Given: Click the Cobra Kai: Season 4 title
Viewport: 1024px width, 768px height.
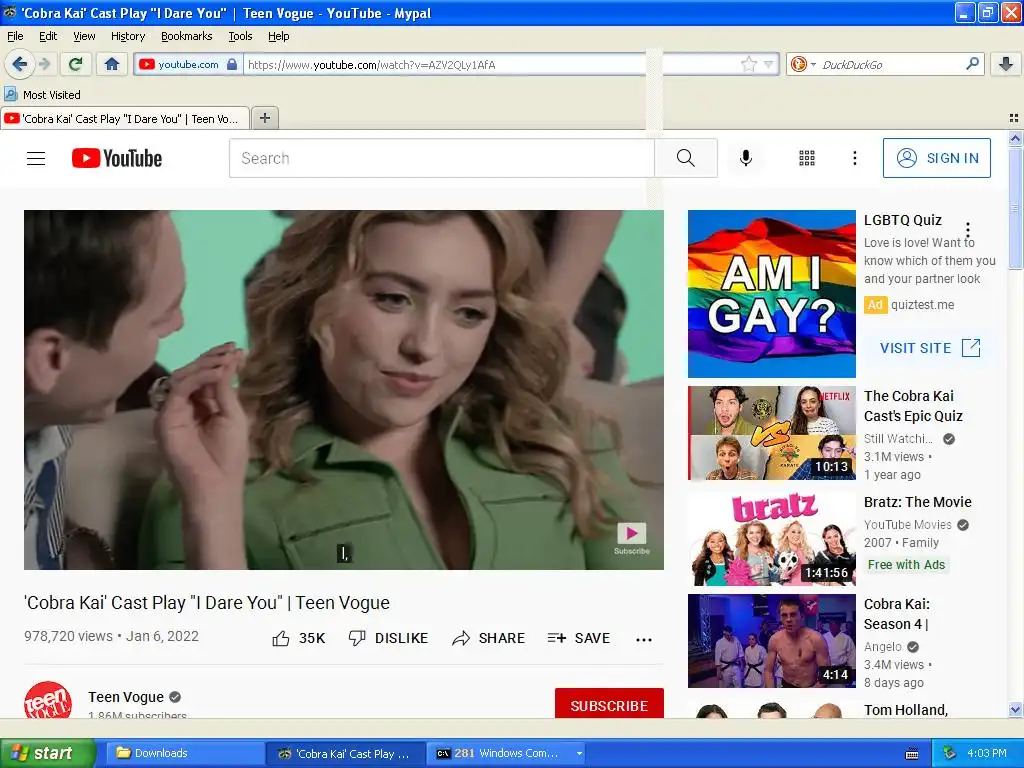Looking at the screenshot, I should pos(897,614).
